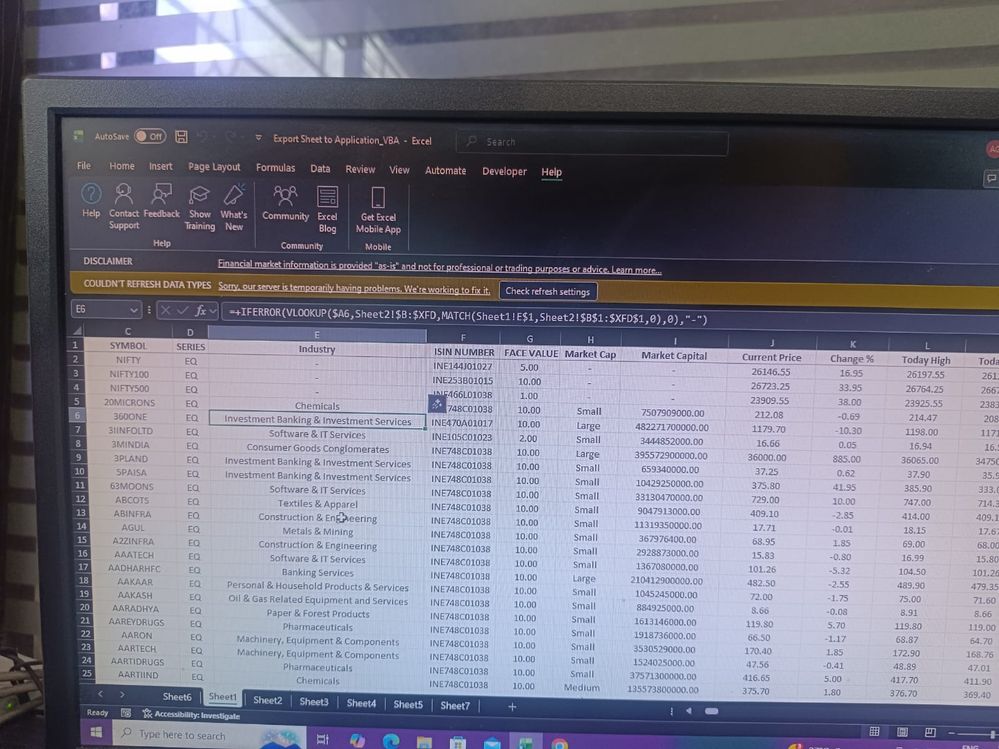Screen dimensions: 999x749
Task: Click Accessibility: Investigate in status bar
Action: coord(192,715)
